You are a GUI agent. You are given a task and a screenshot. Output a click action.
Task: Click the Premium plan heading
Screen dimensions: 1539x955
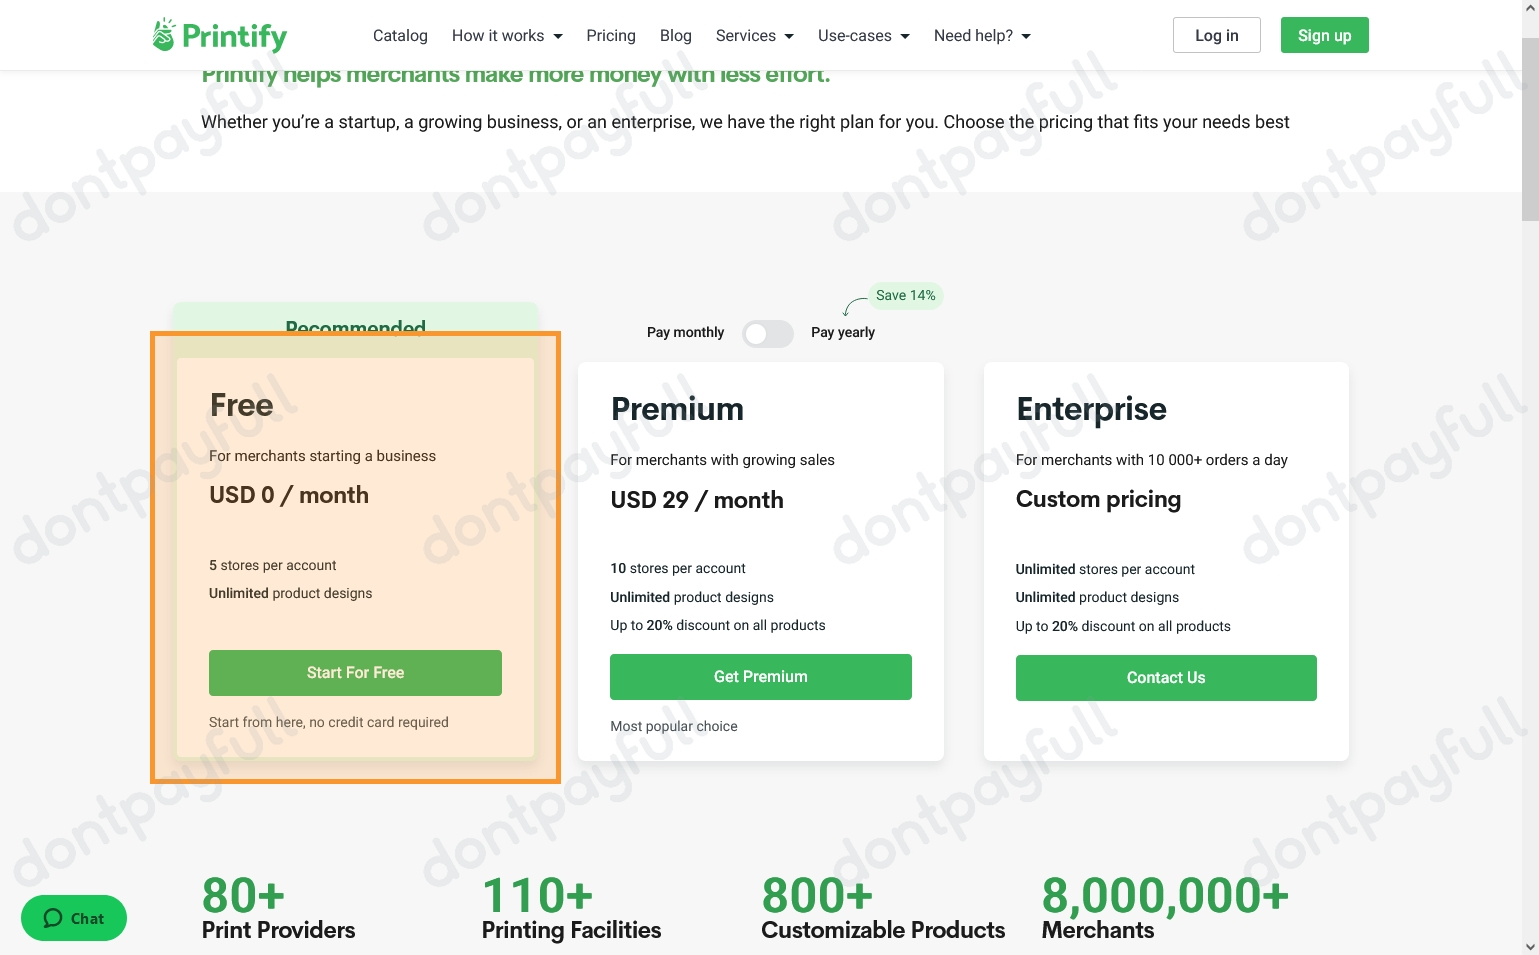click(x=677, y=409)
